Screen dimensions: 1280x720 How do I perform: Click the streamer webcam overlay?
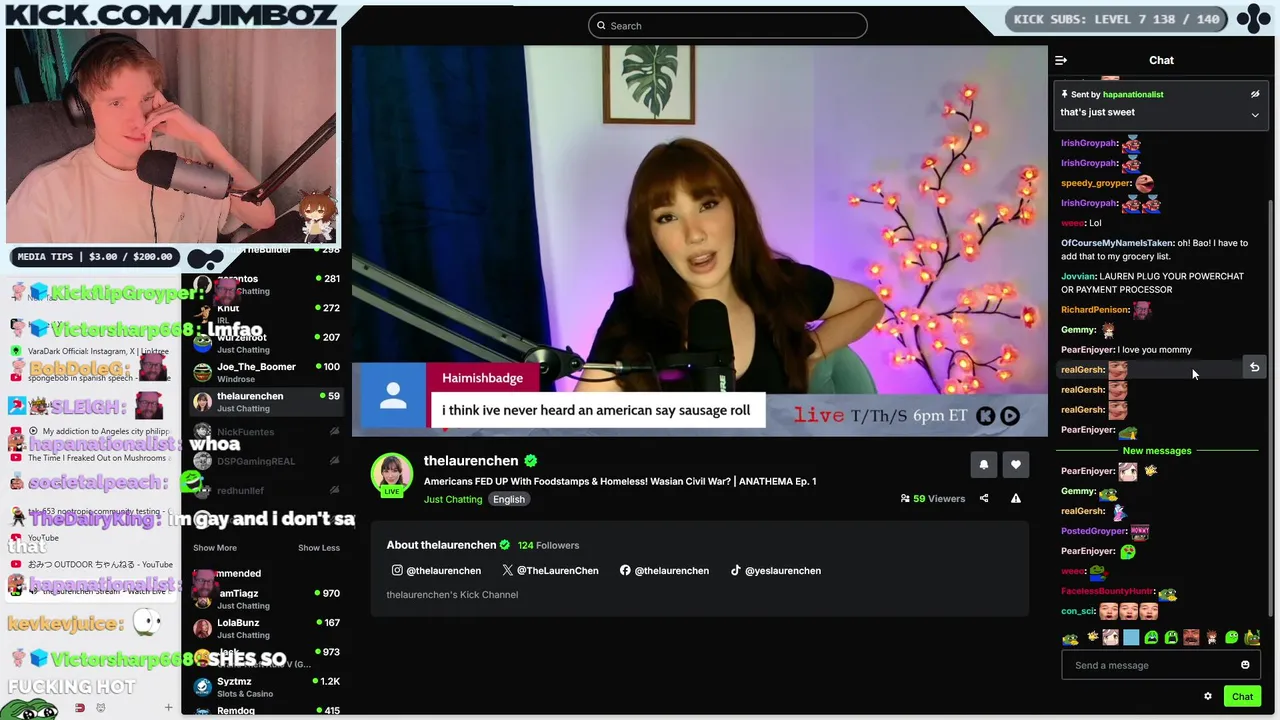(171, 135)
